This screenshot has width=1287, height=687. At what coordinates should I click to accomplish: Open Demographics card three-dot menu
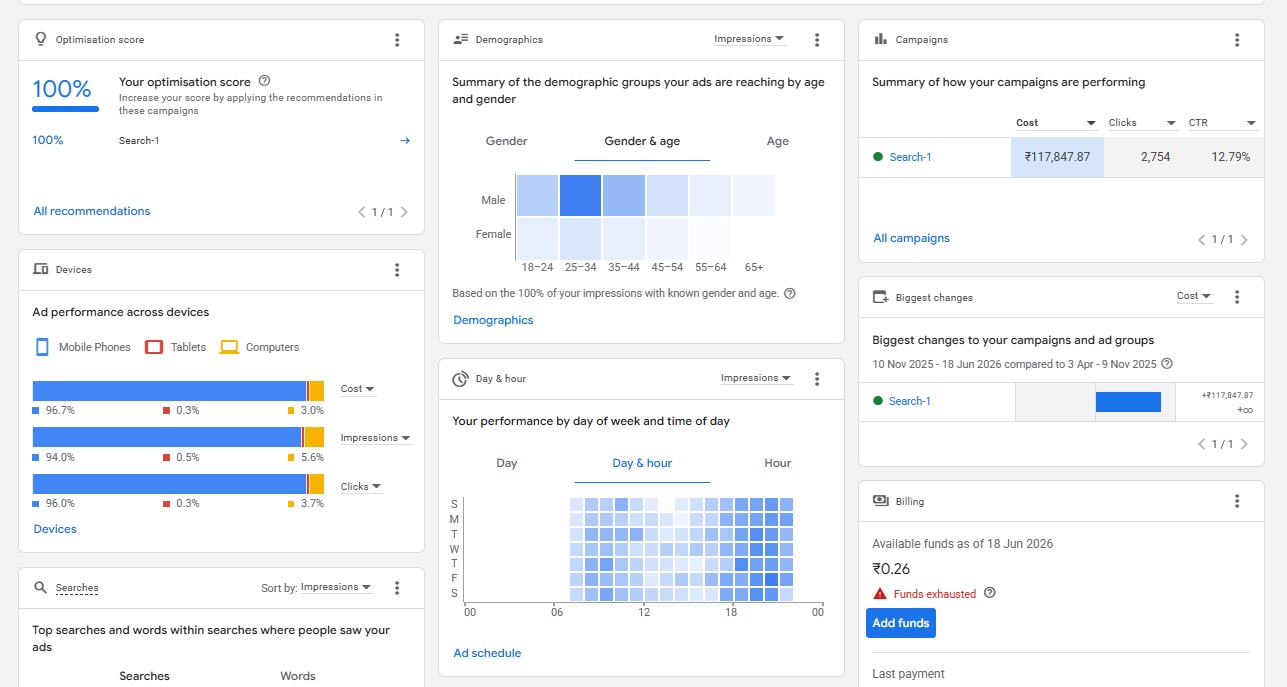click(817, 40)
